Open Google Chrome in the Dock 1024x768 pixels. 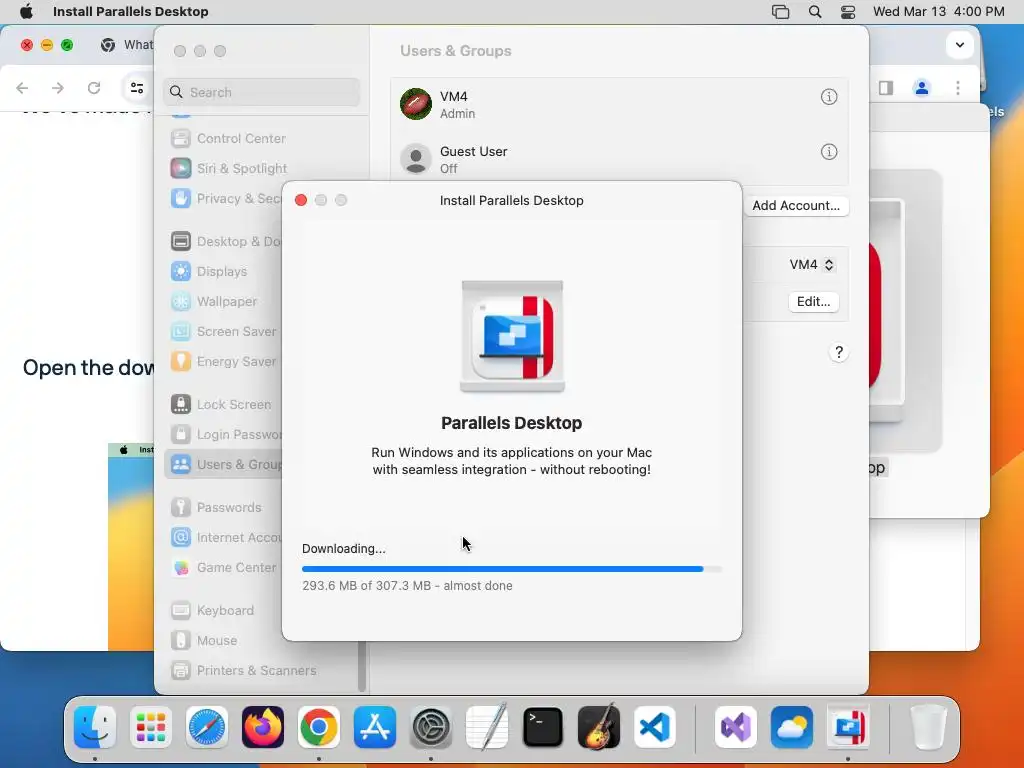coord(319,727)
